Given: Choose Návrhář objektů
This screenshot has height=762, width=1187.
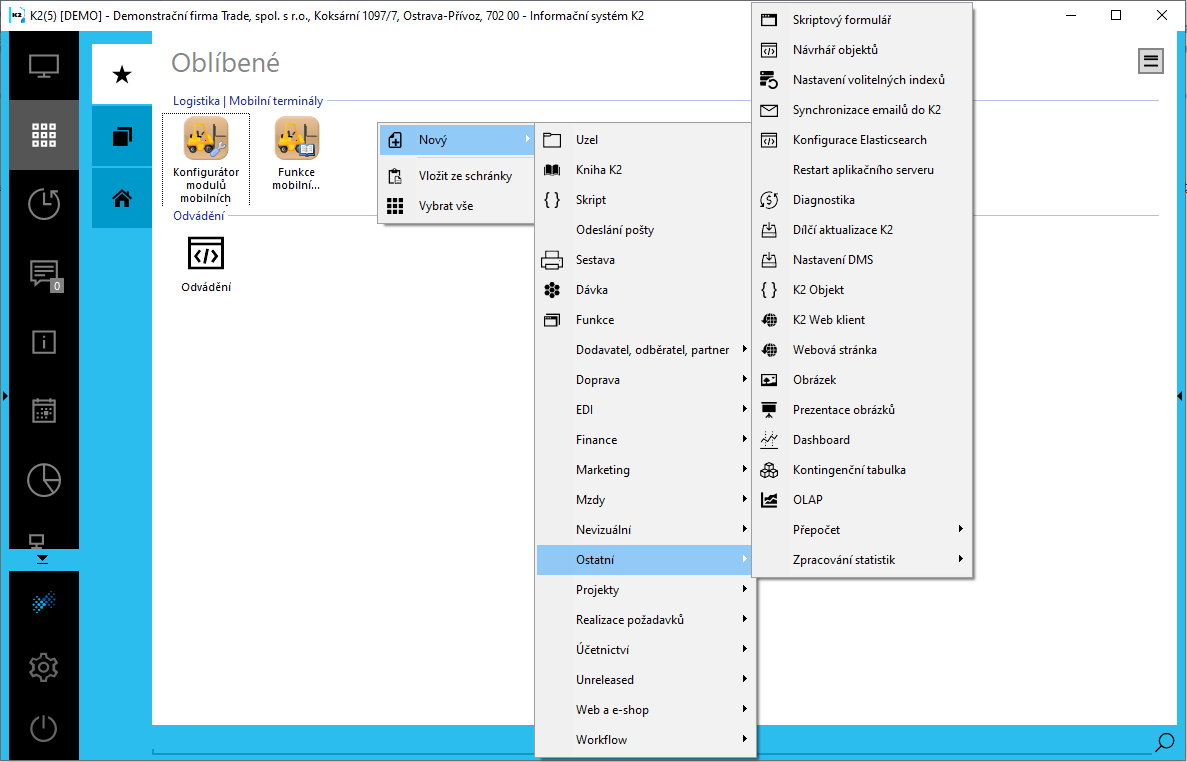Looking at the screenshot, I should 862,50.
